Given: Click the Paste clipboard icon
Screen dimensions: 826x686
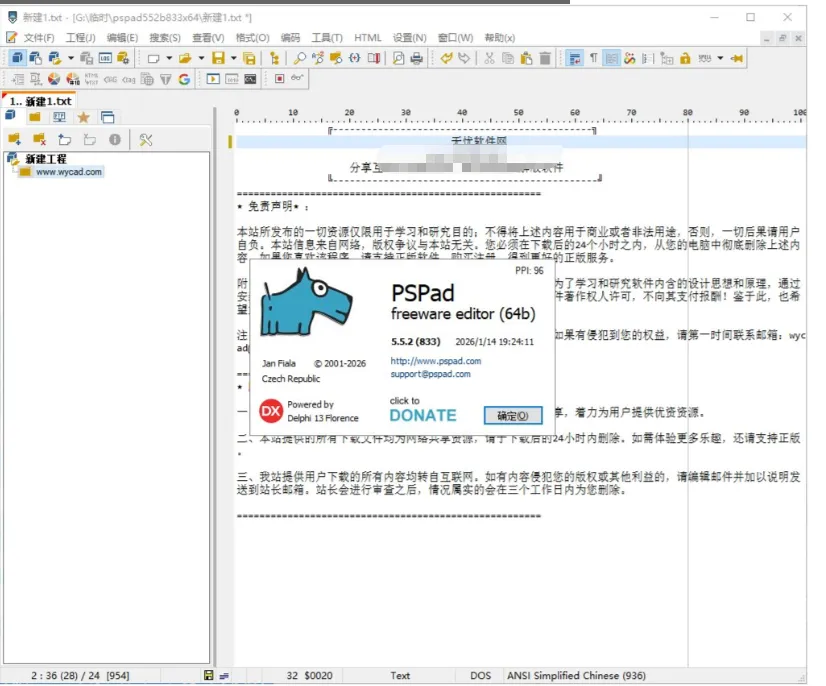Looking at the screenshot, I should point(526,58).
